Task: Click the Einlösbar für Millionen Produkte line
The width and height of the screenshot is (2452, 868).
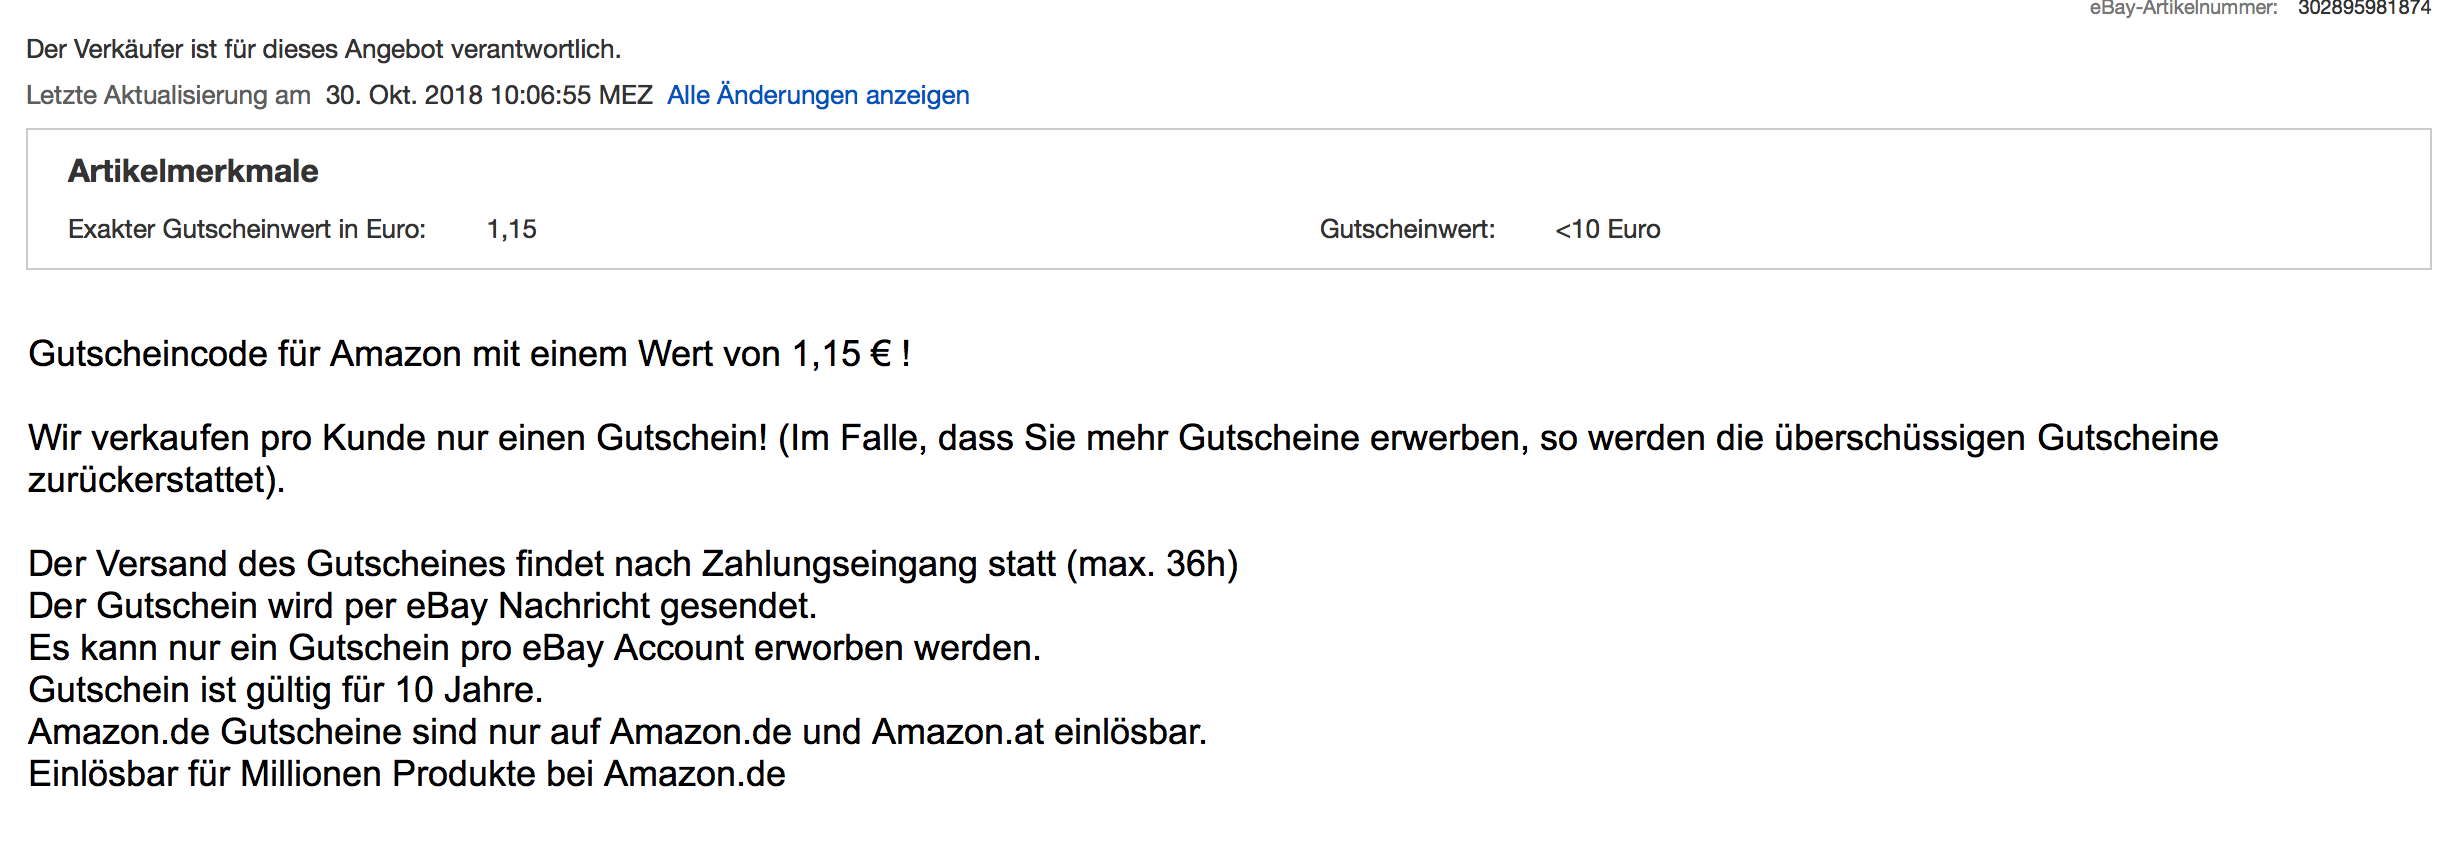Action: tap(406, 774)
